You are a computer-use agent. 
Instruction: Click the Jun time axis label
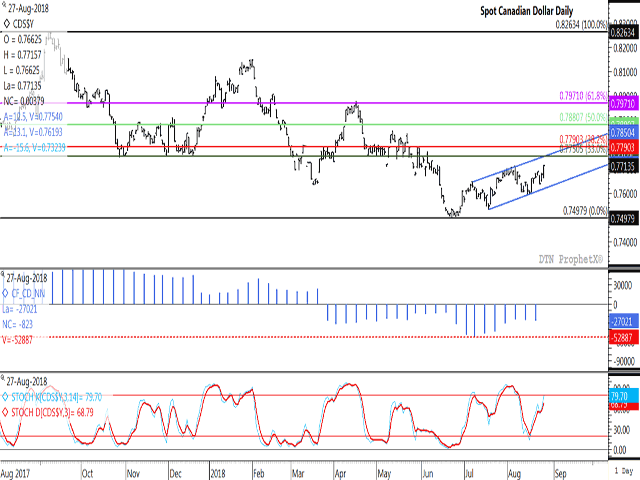click(x=427, y=473)
